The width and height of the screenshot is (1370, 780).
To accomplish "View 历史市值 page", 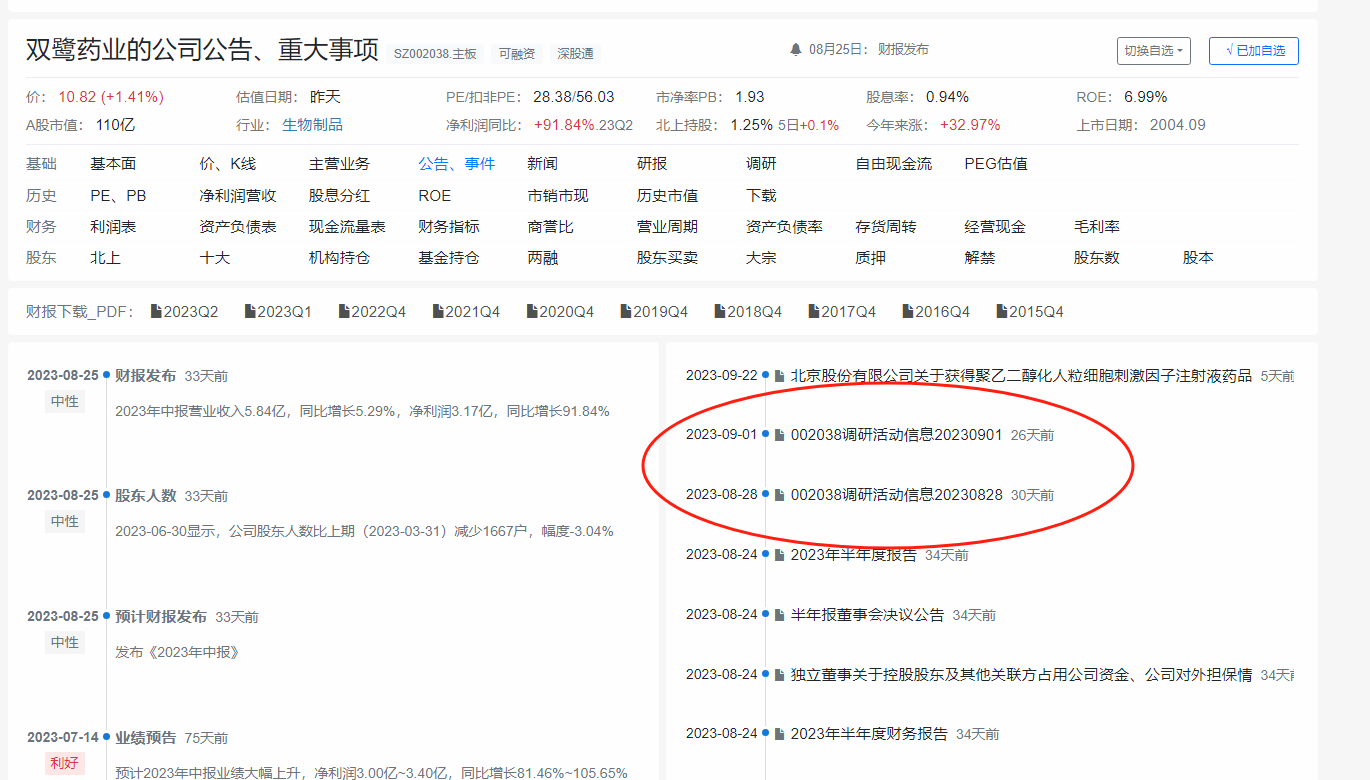I will click(x=667, y=196).
